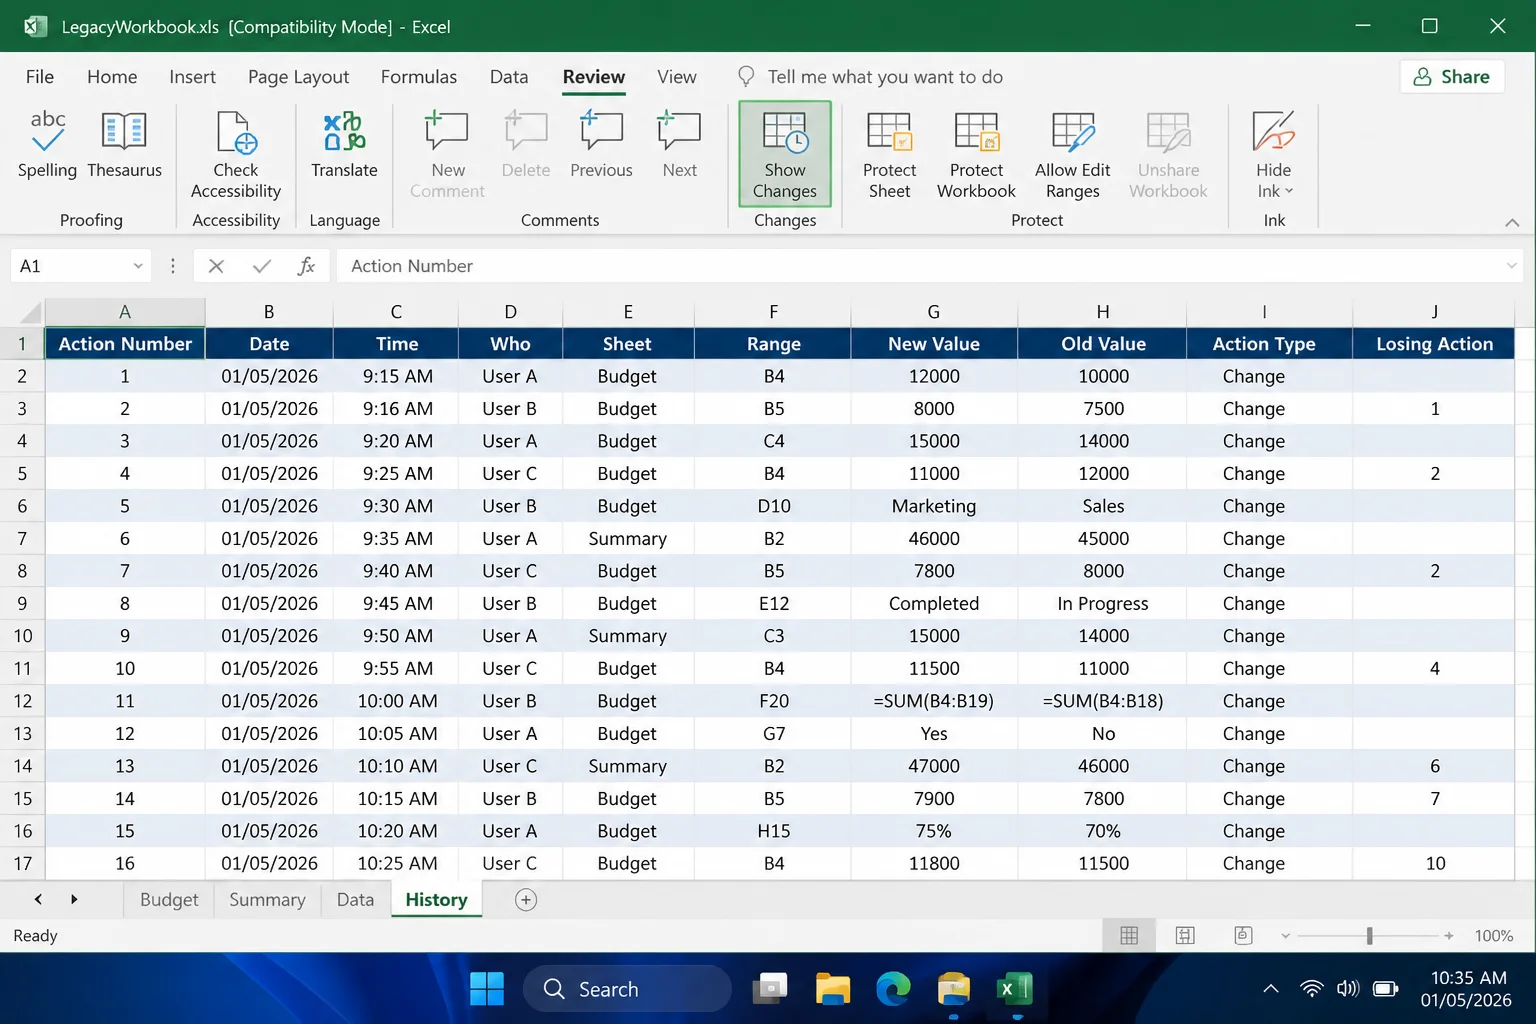Open the Data sheet tab

tap(355, 900)
